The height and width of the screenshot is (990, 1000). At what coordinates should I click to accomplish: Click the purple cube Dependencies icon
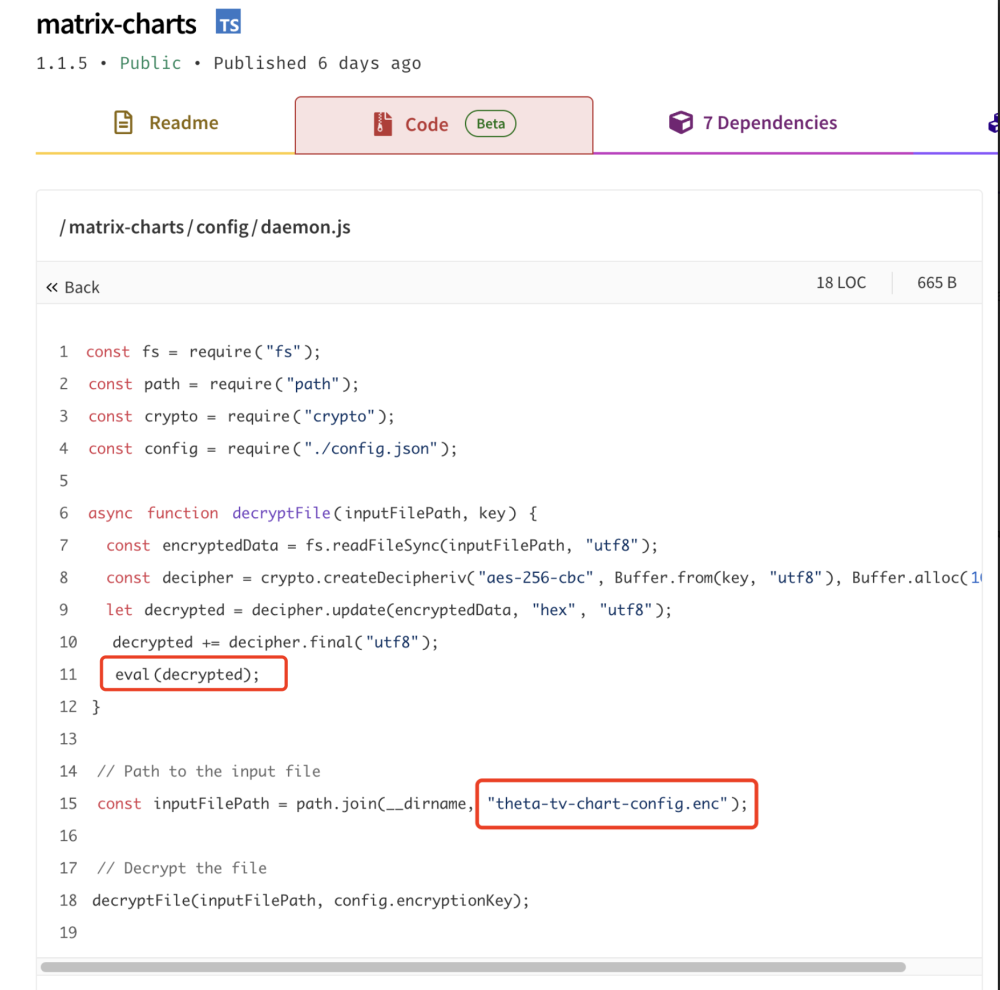[x=680, y=123]
